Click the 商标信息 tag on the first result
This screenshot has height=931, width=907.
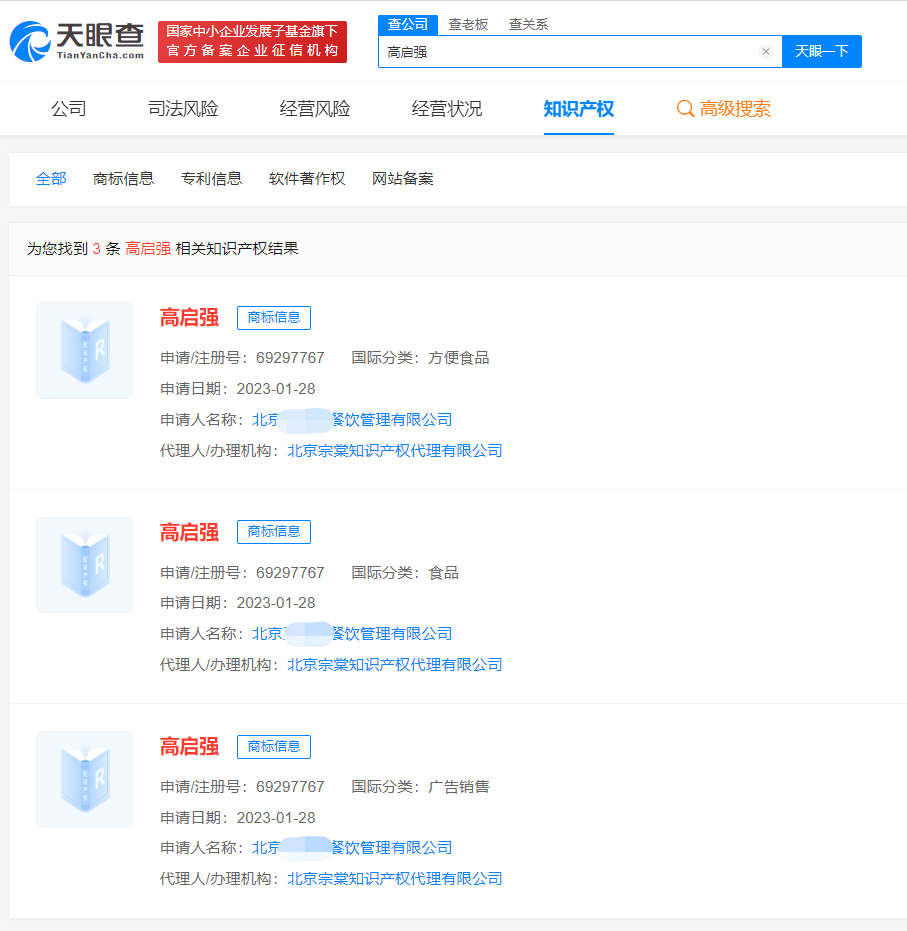click(273, 317)
